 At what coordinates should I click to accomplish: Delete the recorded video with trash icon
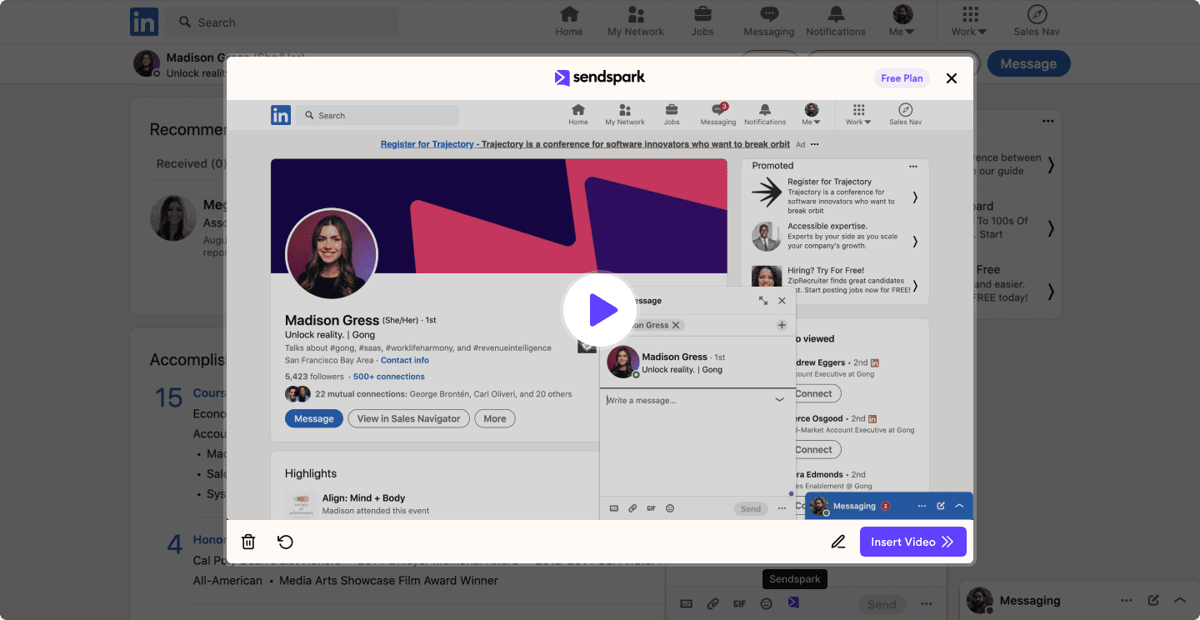click(x=248, y=541)
